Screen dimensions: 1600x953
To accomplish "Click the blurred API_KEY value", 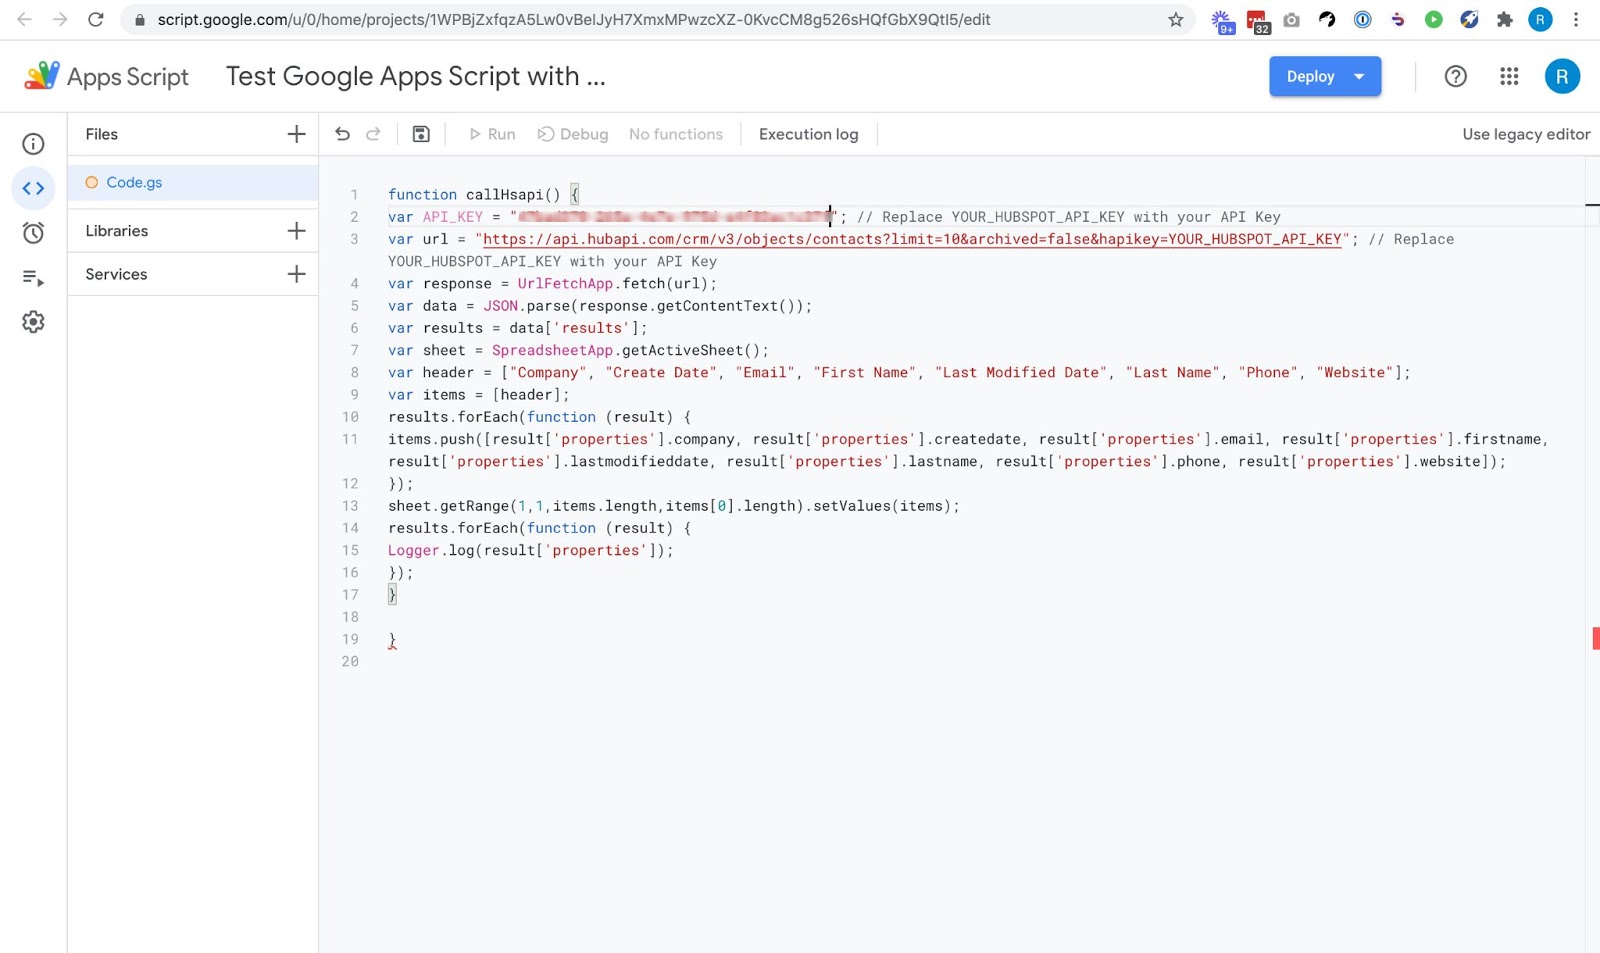I will click(675, 217).
